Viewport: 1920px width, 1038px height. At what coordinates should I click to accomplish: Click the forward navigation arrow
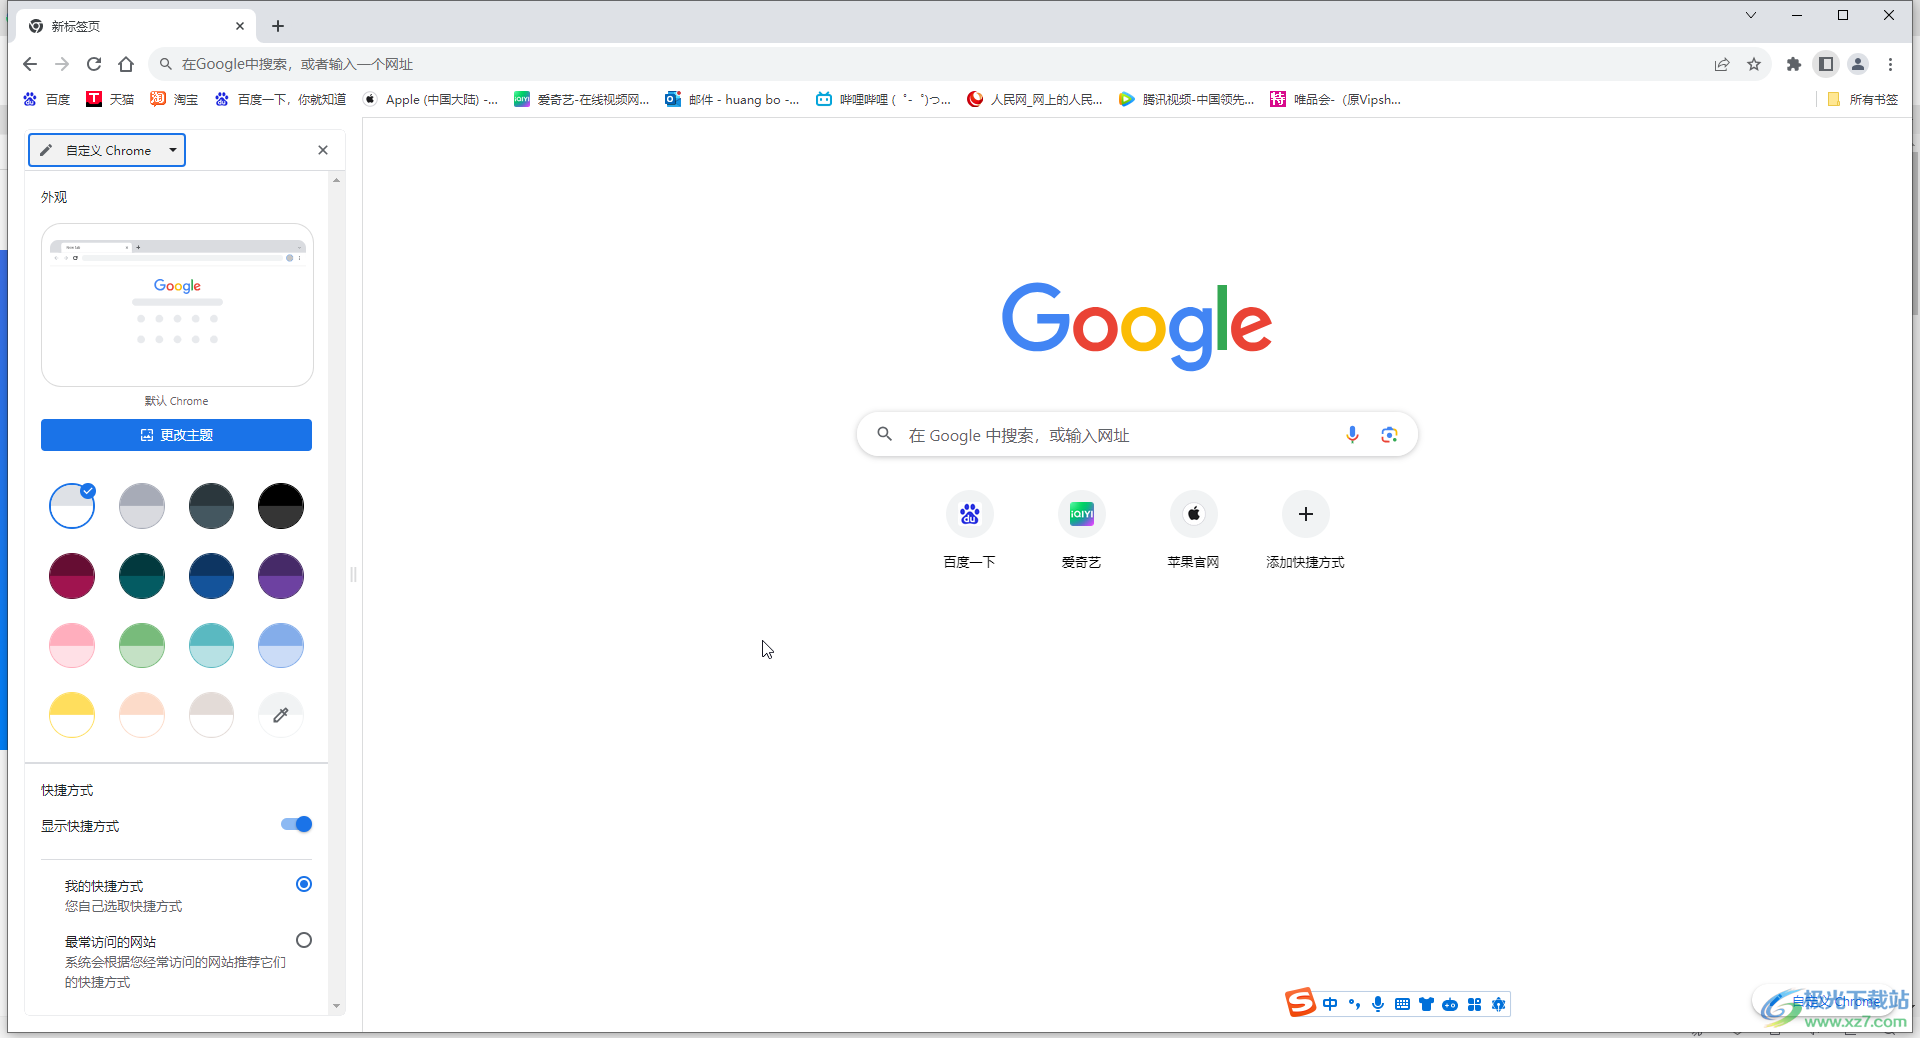pyautogui.click(x=62, y=64)
